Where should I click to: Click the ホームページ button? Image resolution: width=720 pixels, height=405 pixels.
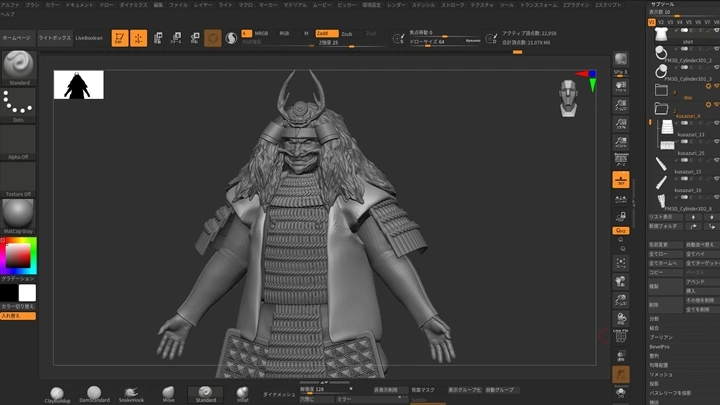click(17, 38)
